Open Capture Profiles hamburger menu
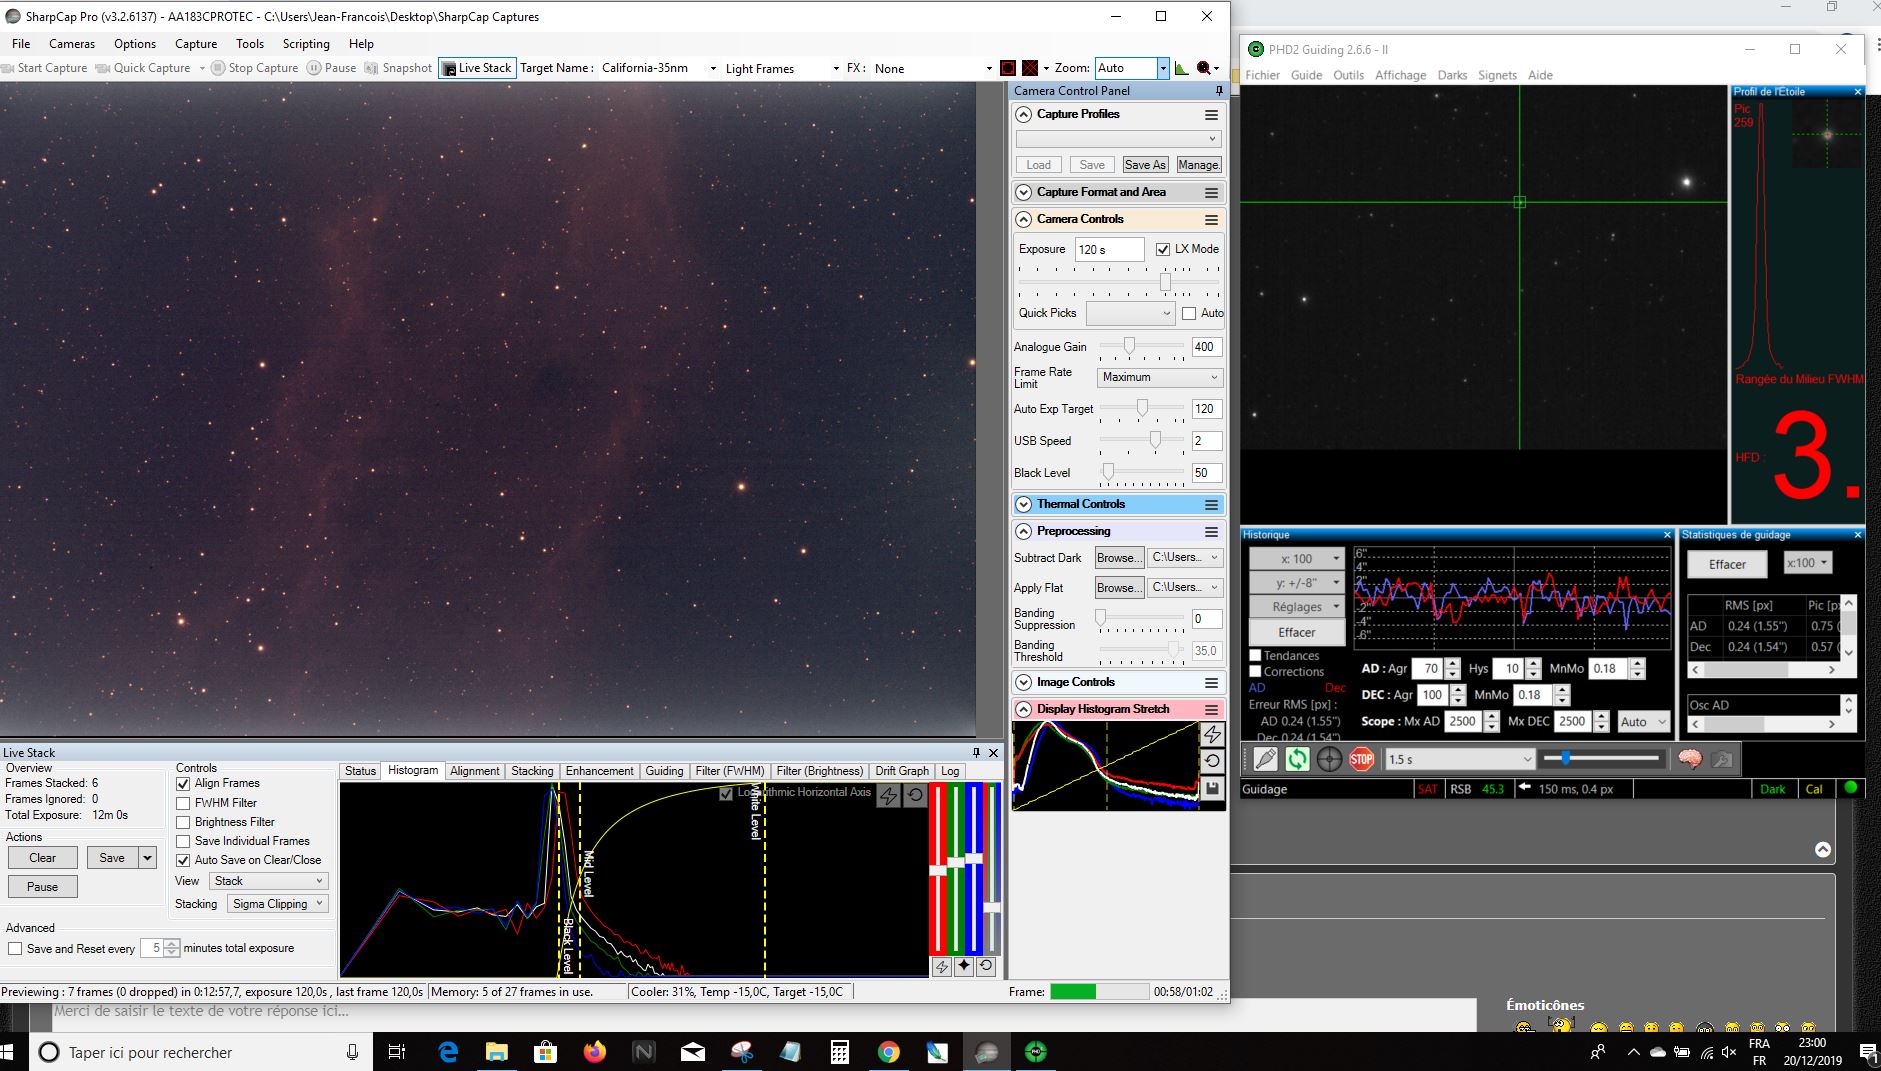 (1211, 115)
